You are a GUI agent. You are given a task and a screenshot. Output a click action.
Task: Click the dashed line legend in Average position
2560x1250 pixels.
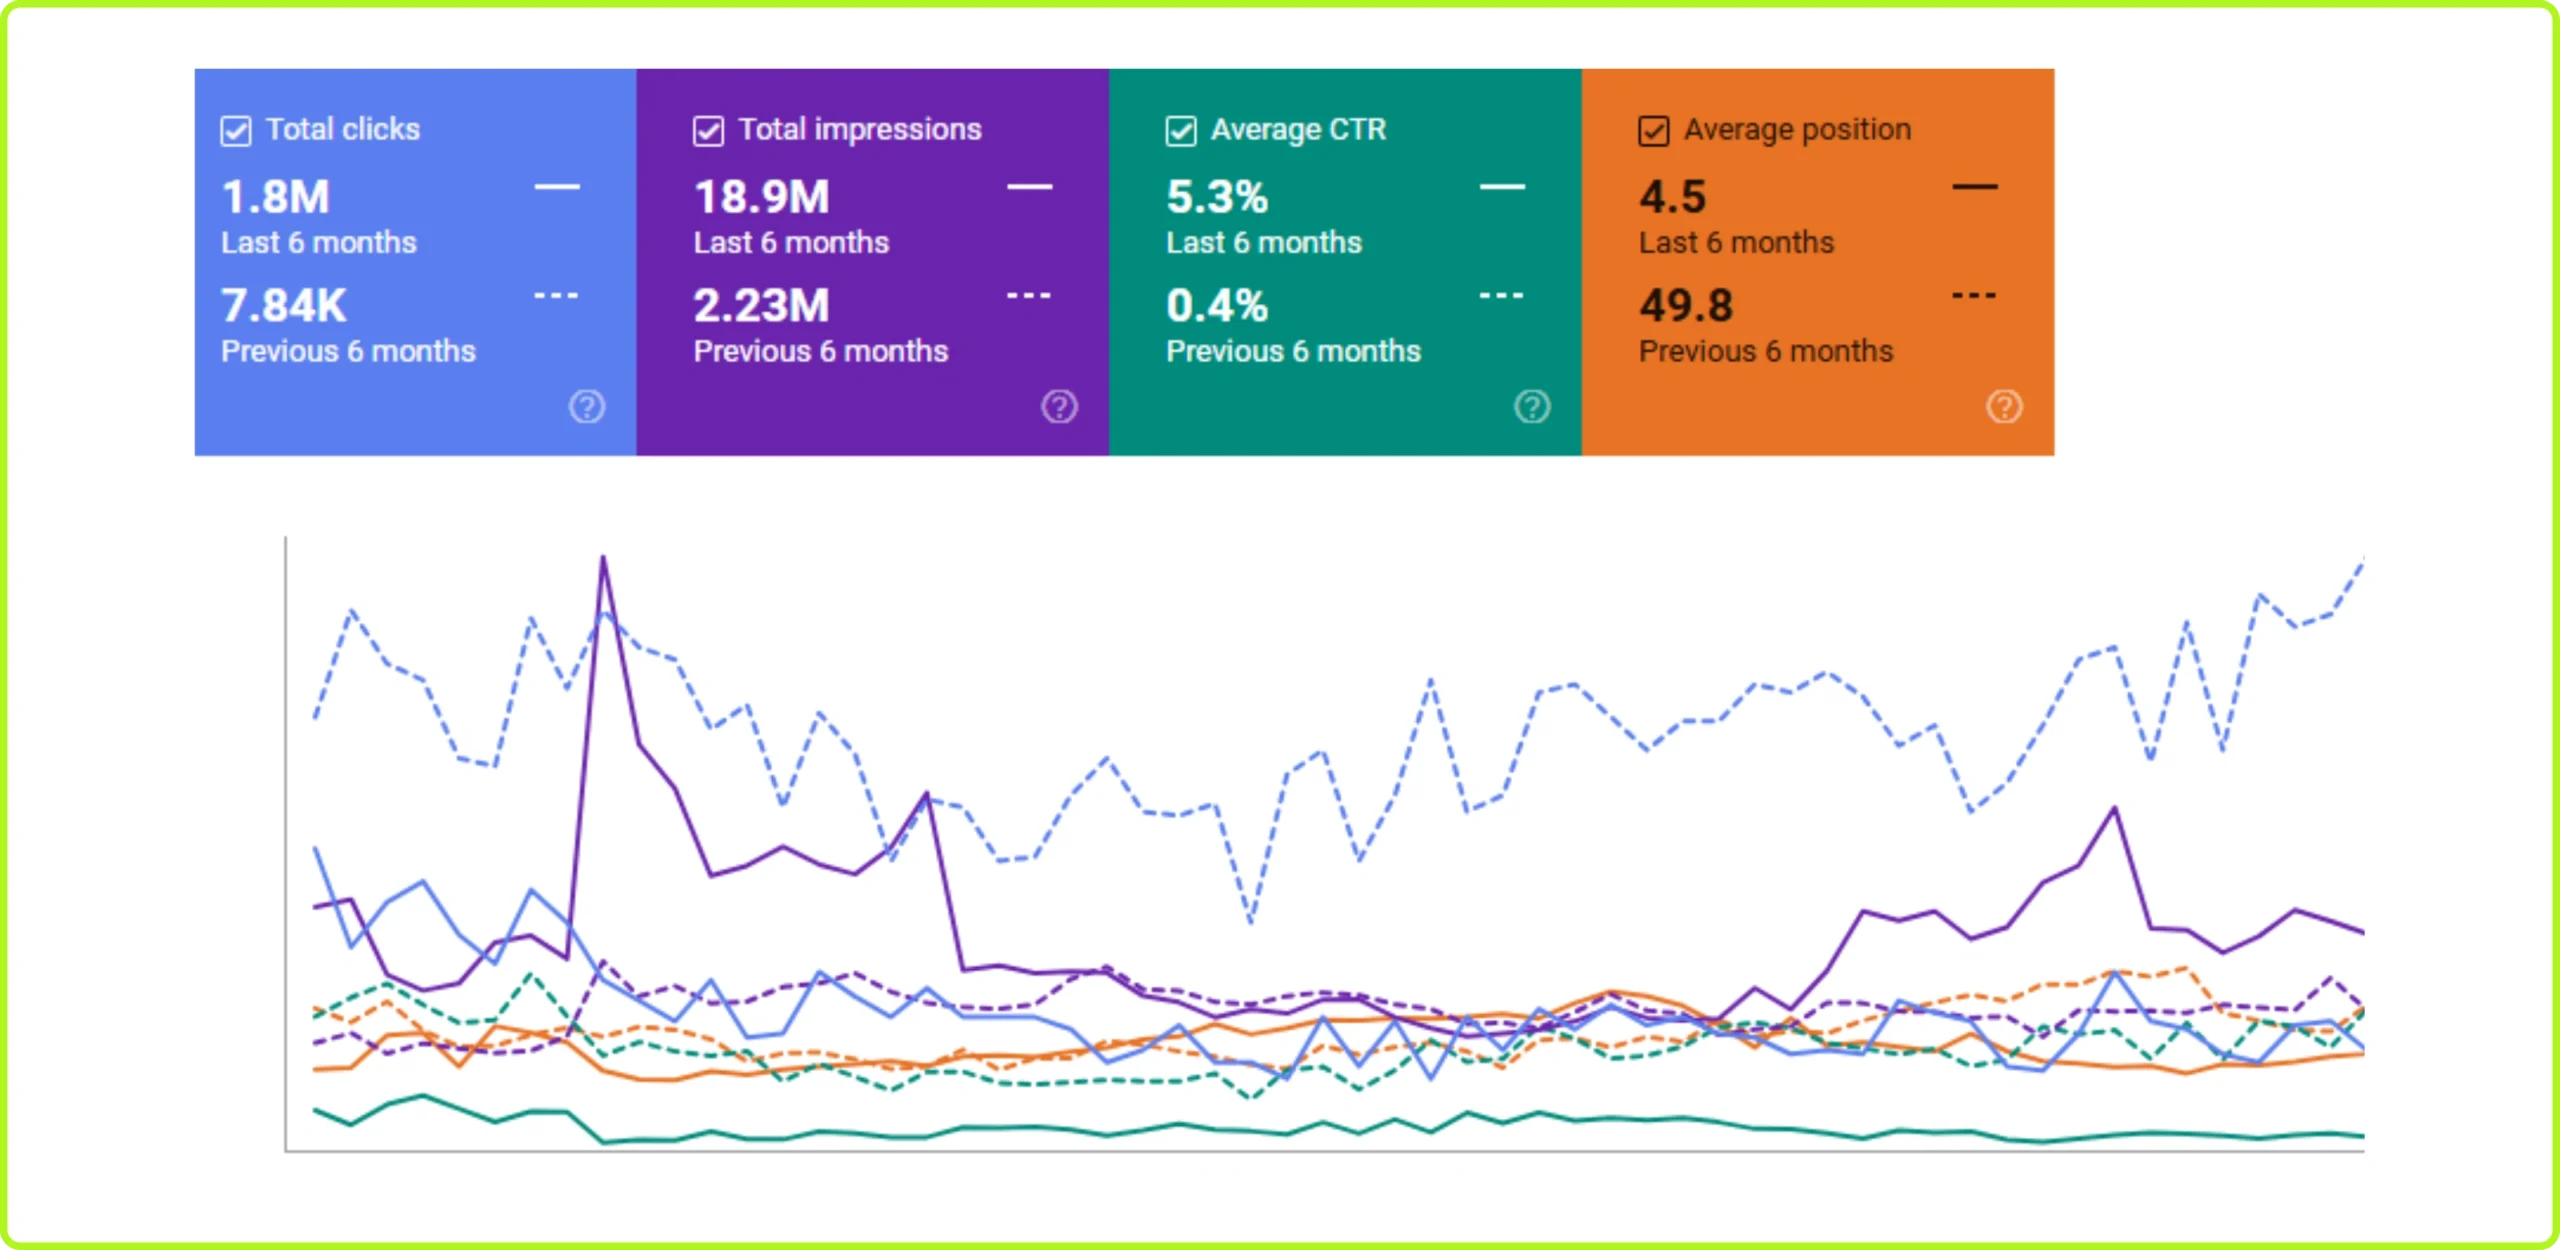click(x=1974, y=296)
